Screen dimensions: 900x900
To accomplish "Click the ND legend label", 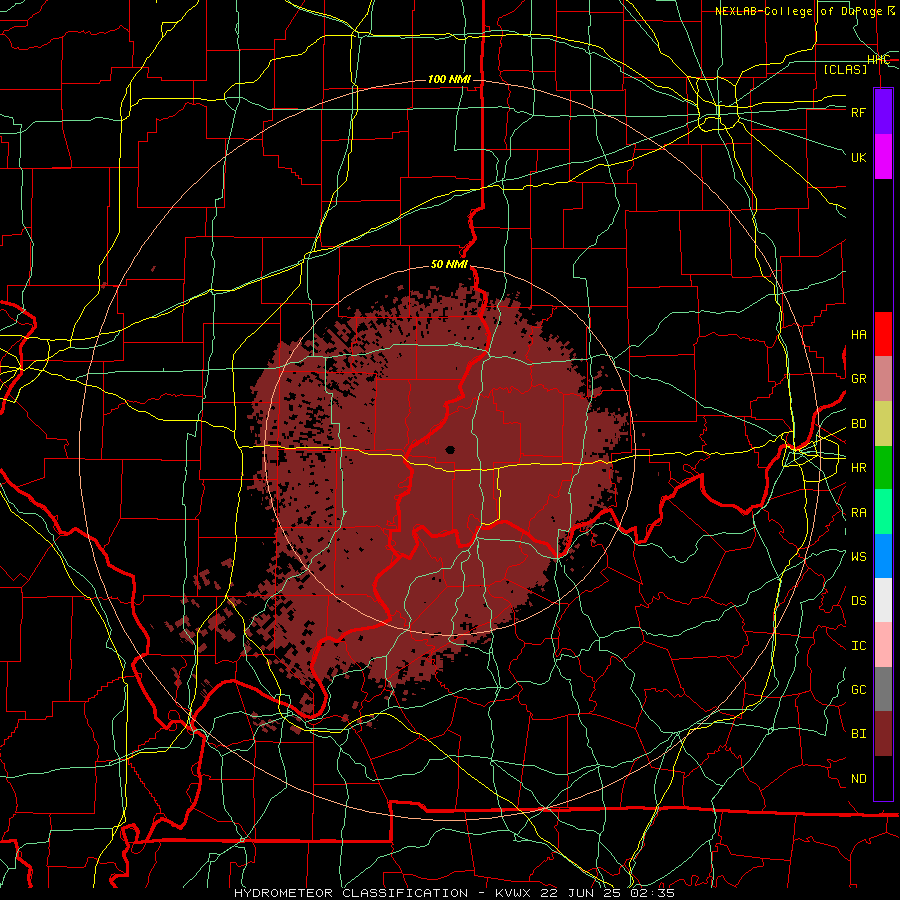I will click(x=858, y=779).
